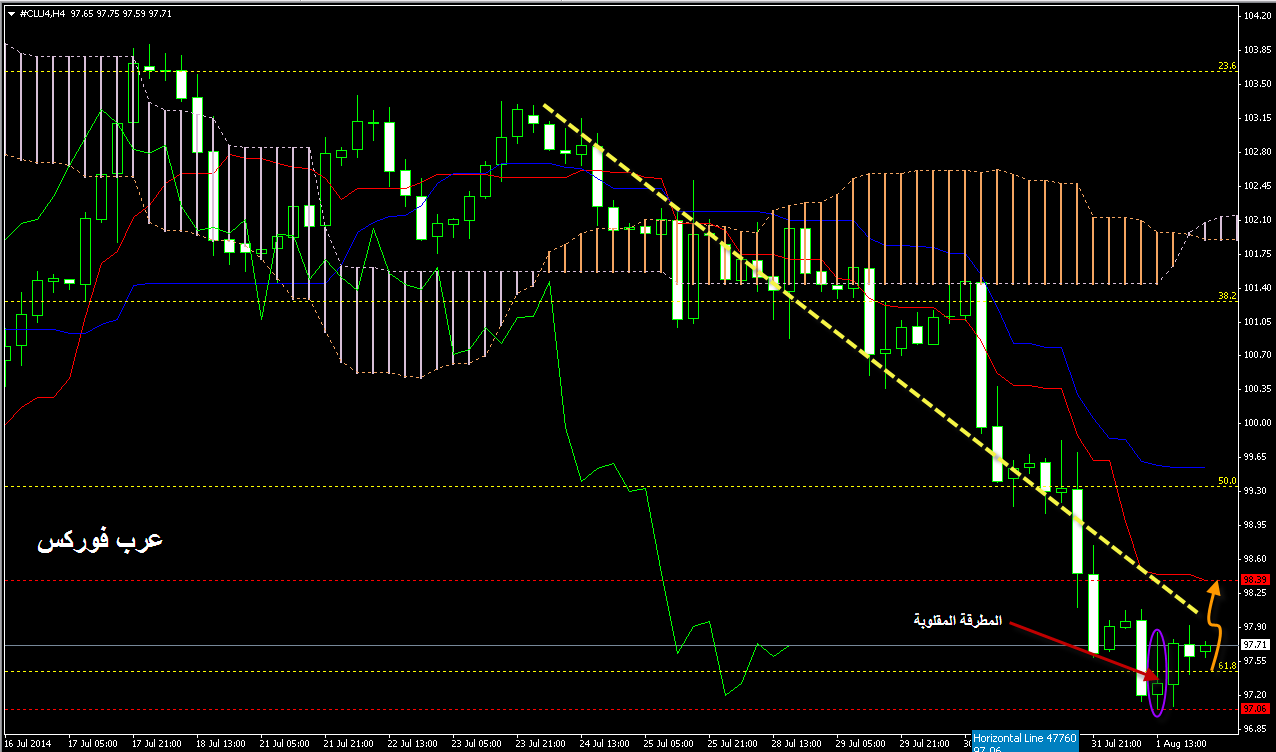Click the 61.8 Fibonacci level label
This screenshot has width=1276, height=752.
tap(1227, 665)
